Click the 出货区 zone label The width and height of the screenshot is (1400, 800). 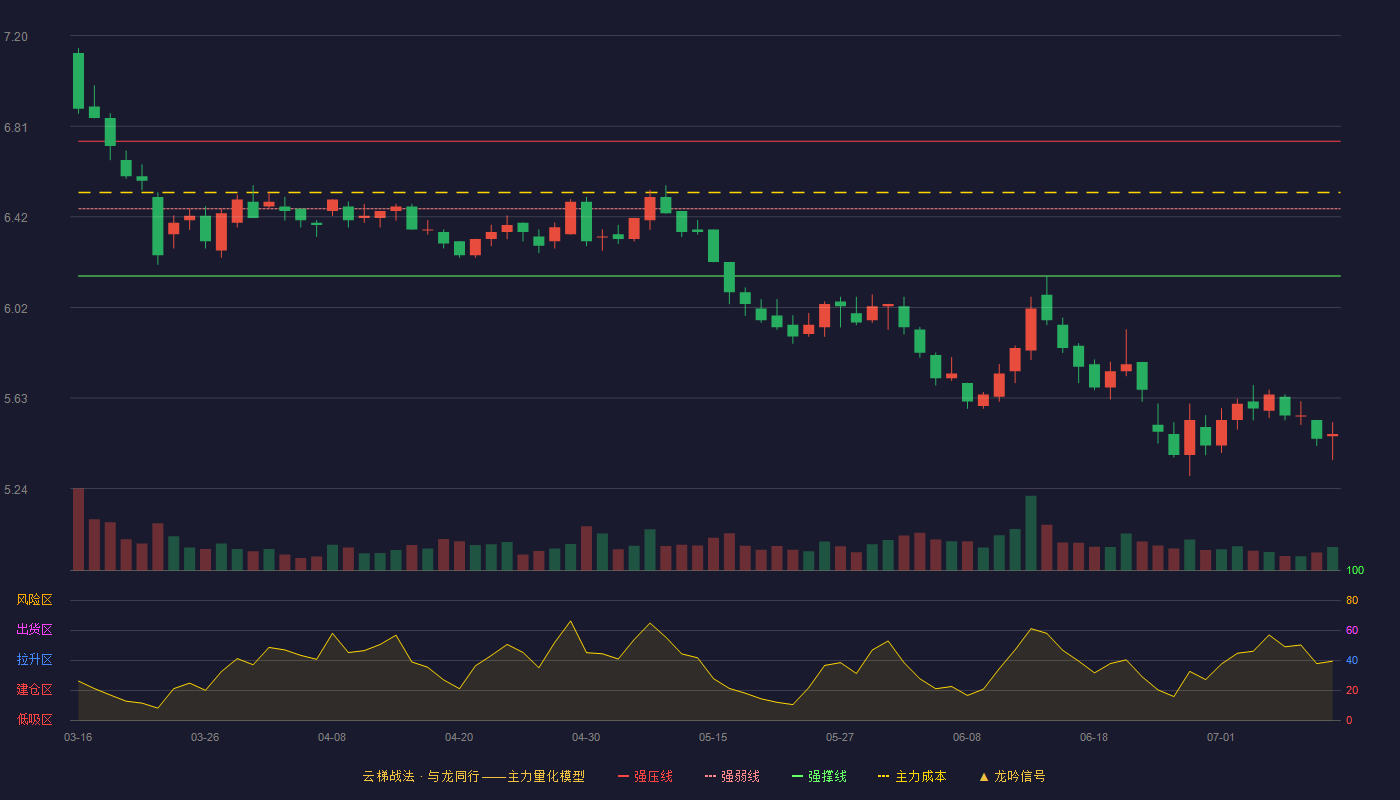34,630
